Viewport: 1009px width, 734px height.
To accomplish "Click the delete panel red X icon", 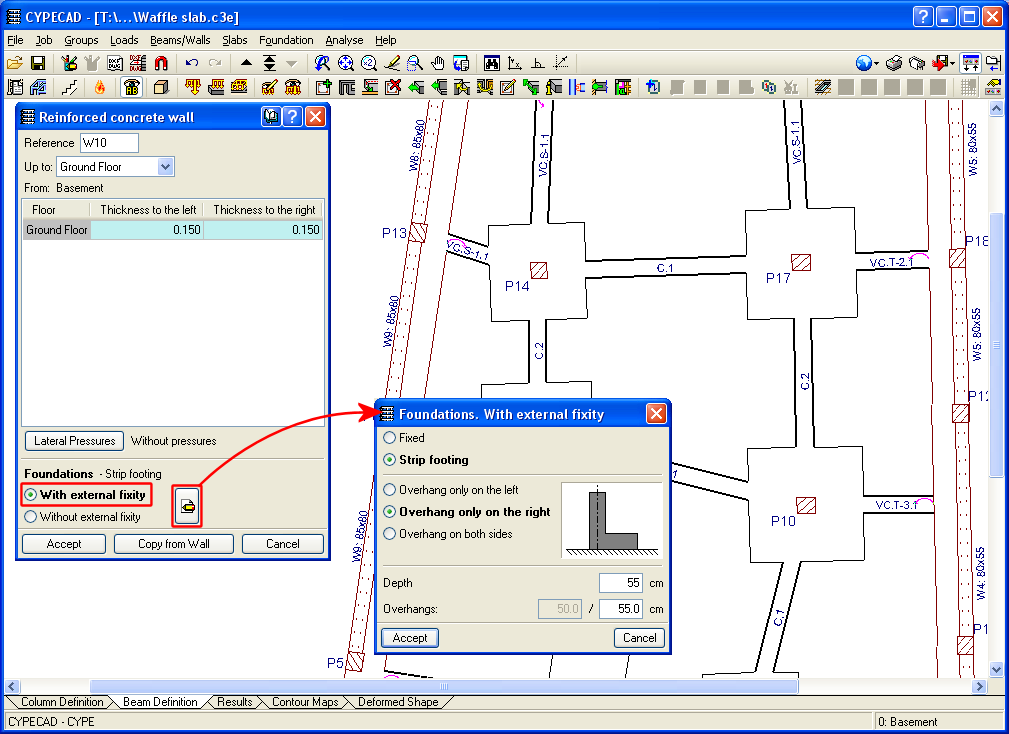I will [x=393, y=87].
